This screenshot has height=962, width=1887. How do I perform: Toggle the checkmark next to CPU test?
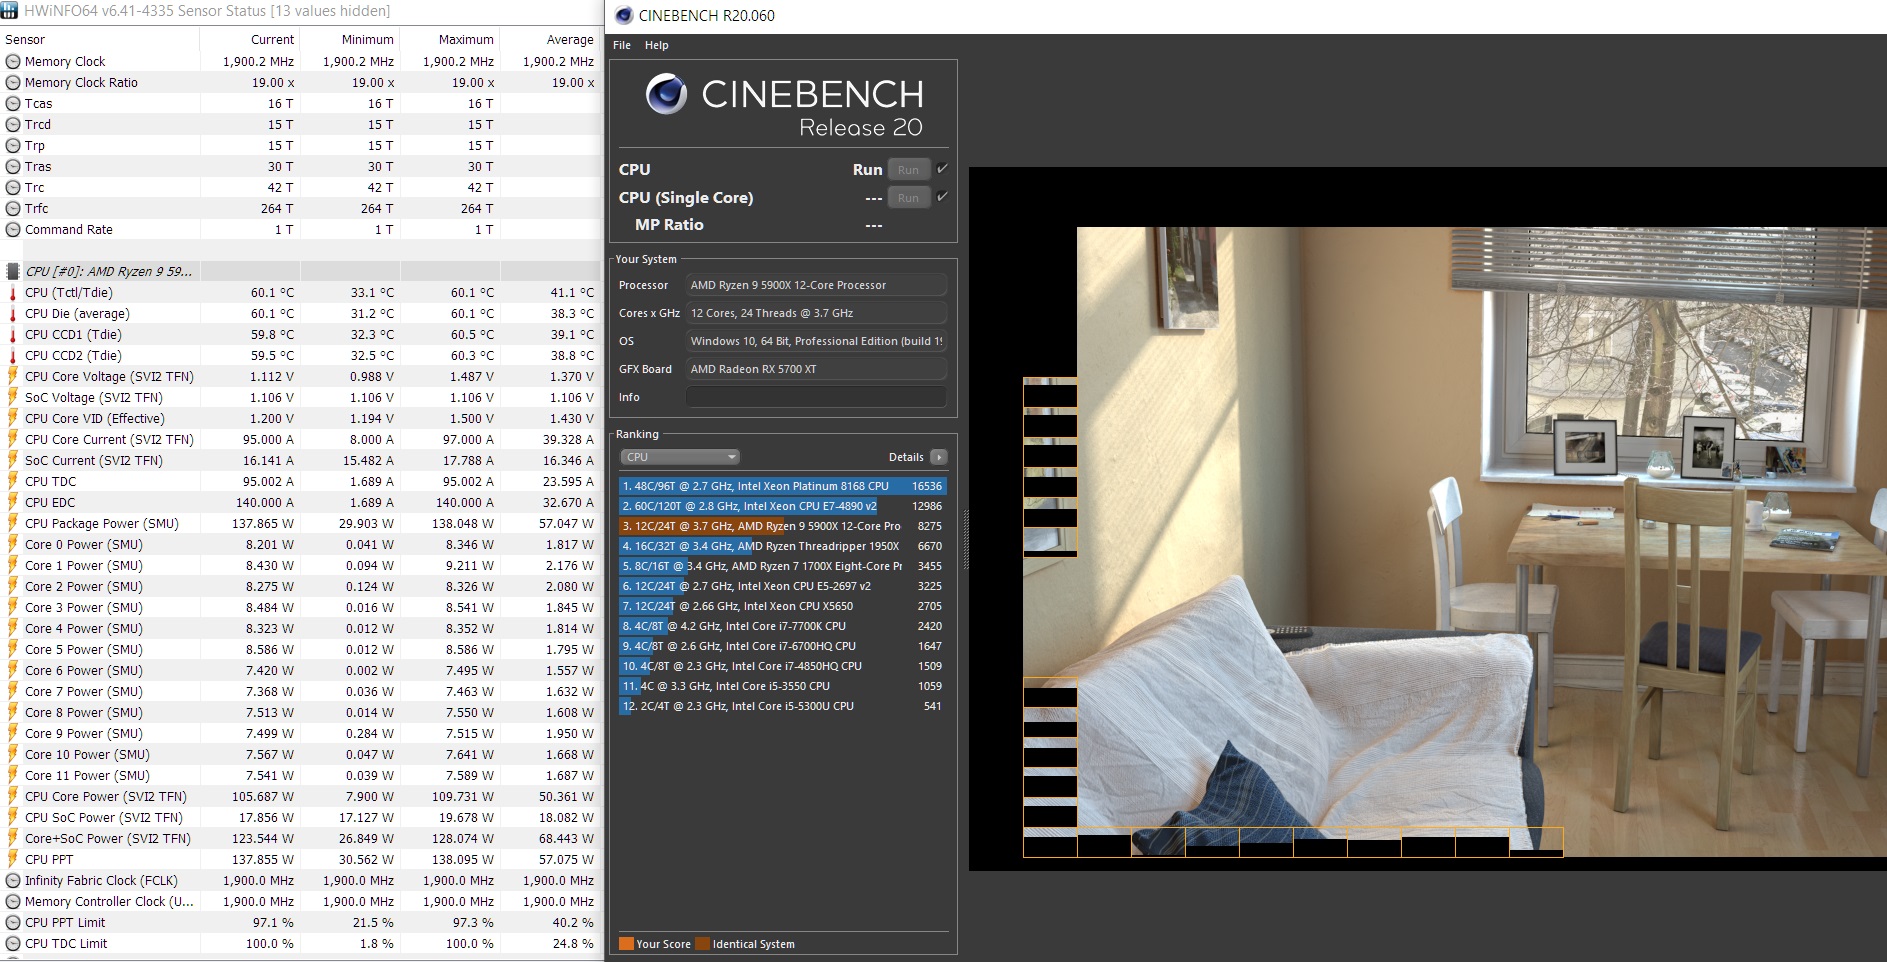click(942, 169)
